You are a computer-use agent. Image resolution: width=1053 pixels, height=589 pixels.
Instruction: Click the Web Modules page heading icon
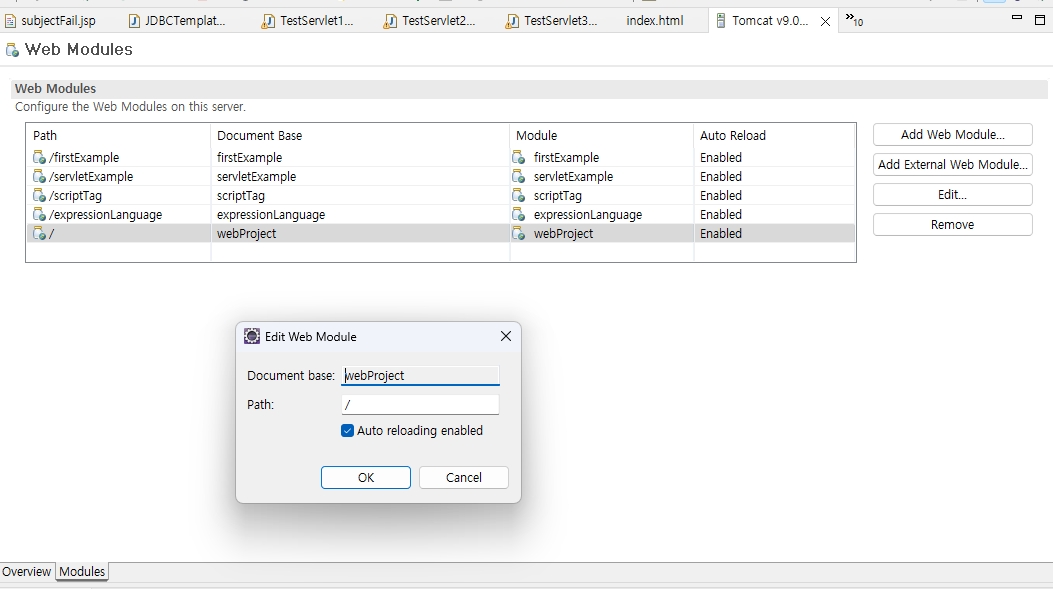tap(12, 50)
